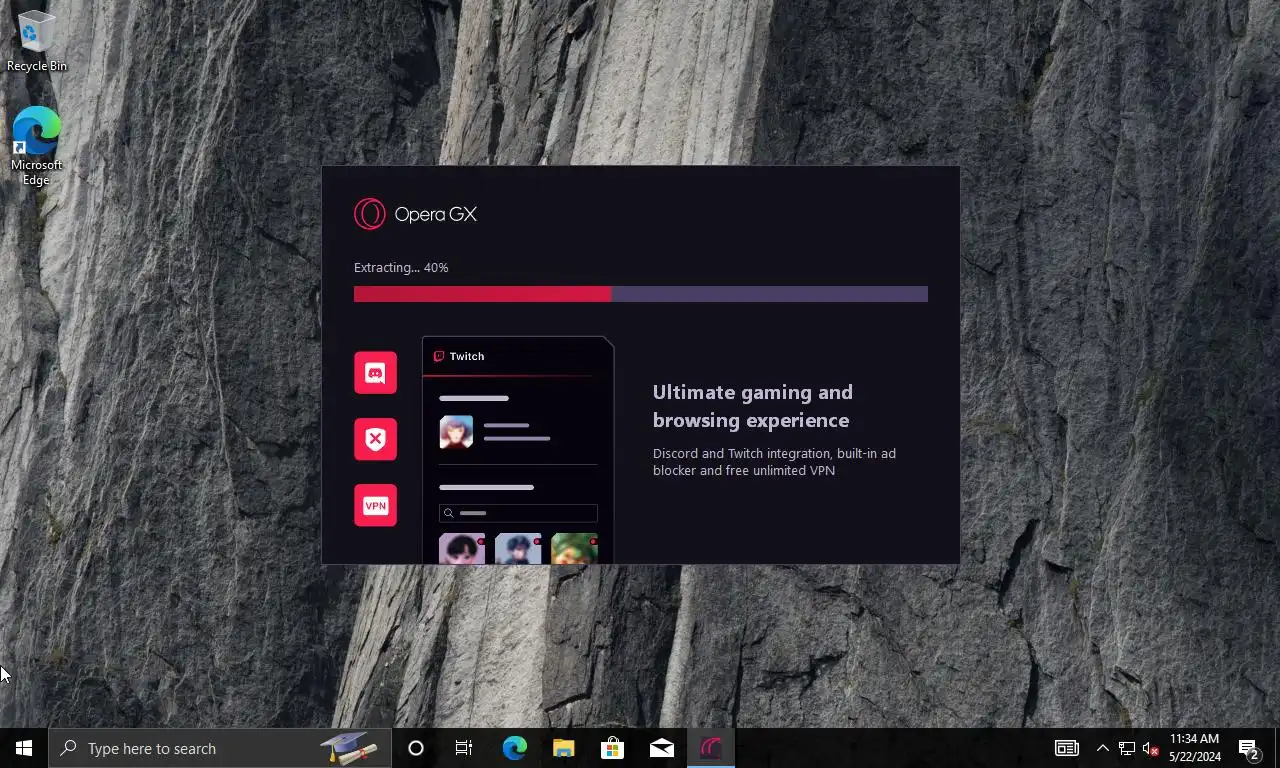The width and height of the screenshot is (1280, 768).
Task: Click the 'Discord and Twitch integration' description text
Action: click(774, 462)
